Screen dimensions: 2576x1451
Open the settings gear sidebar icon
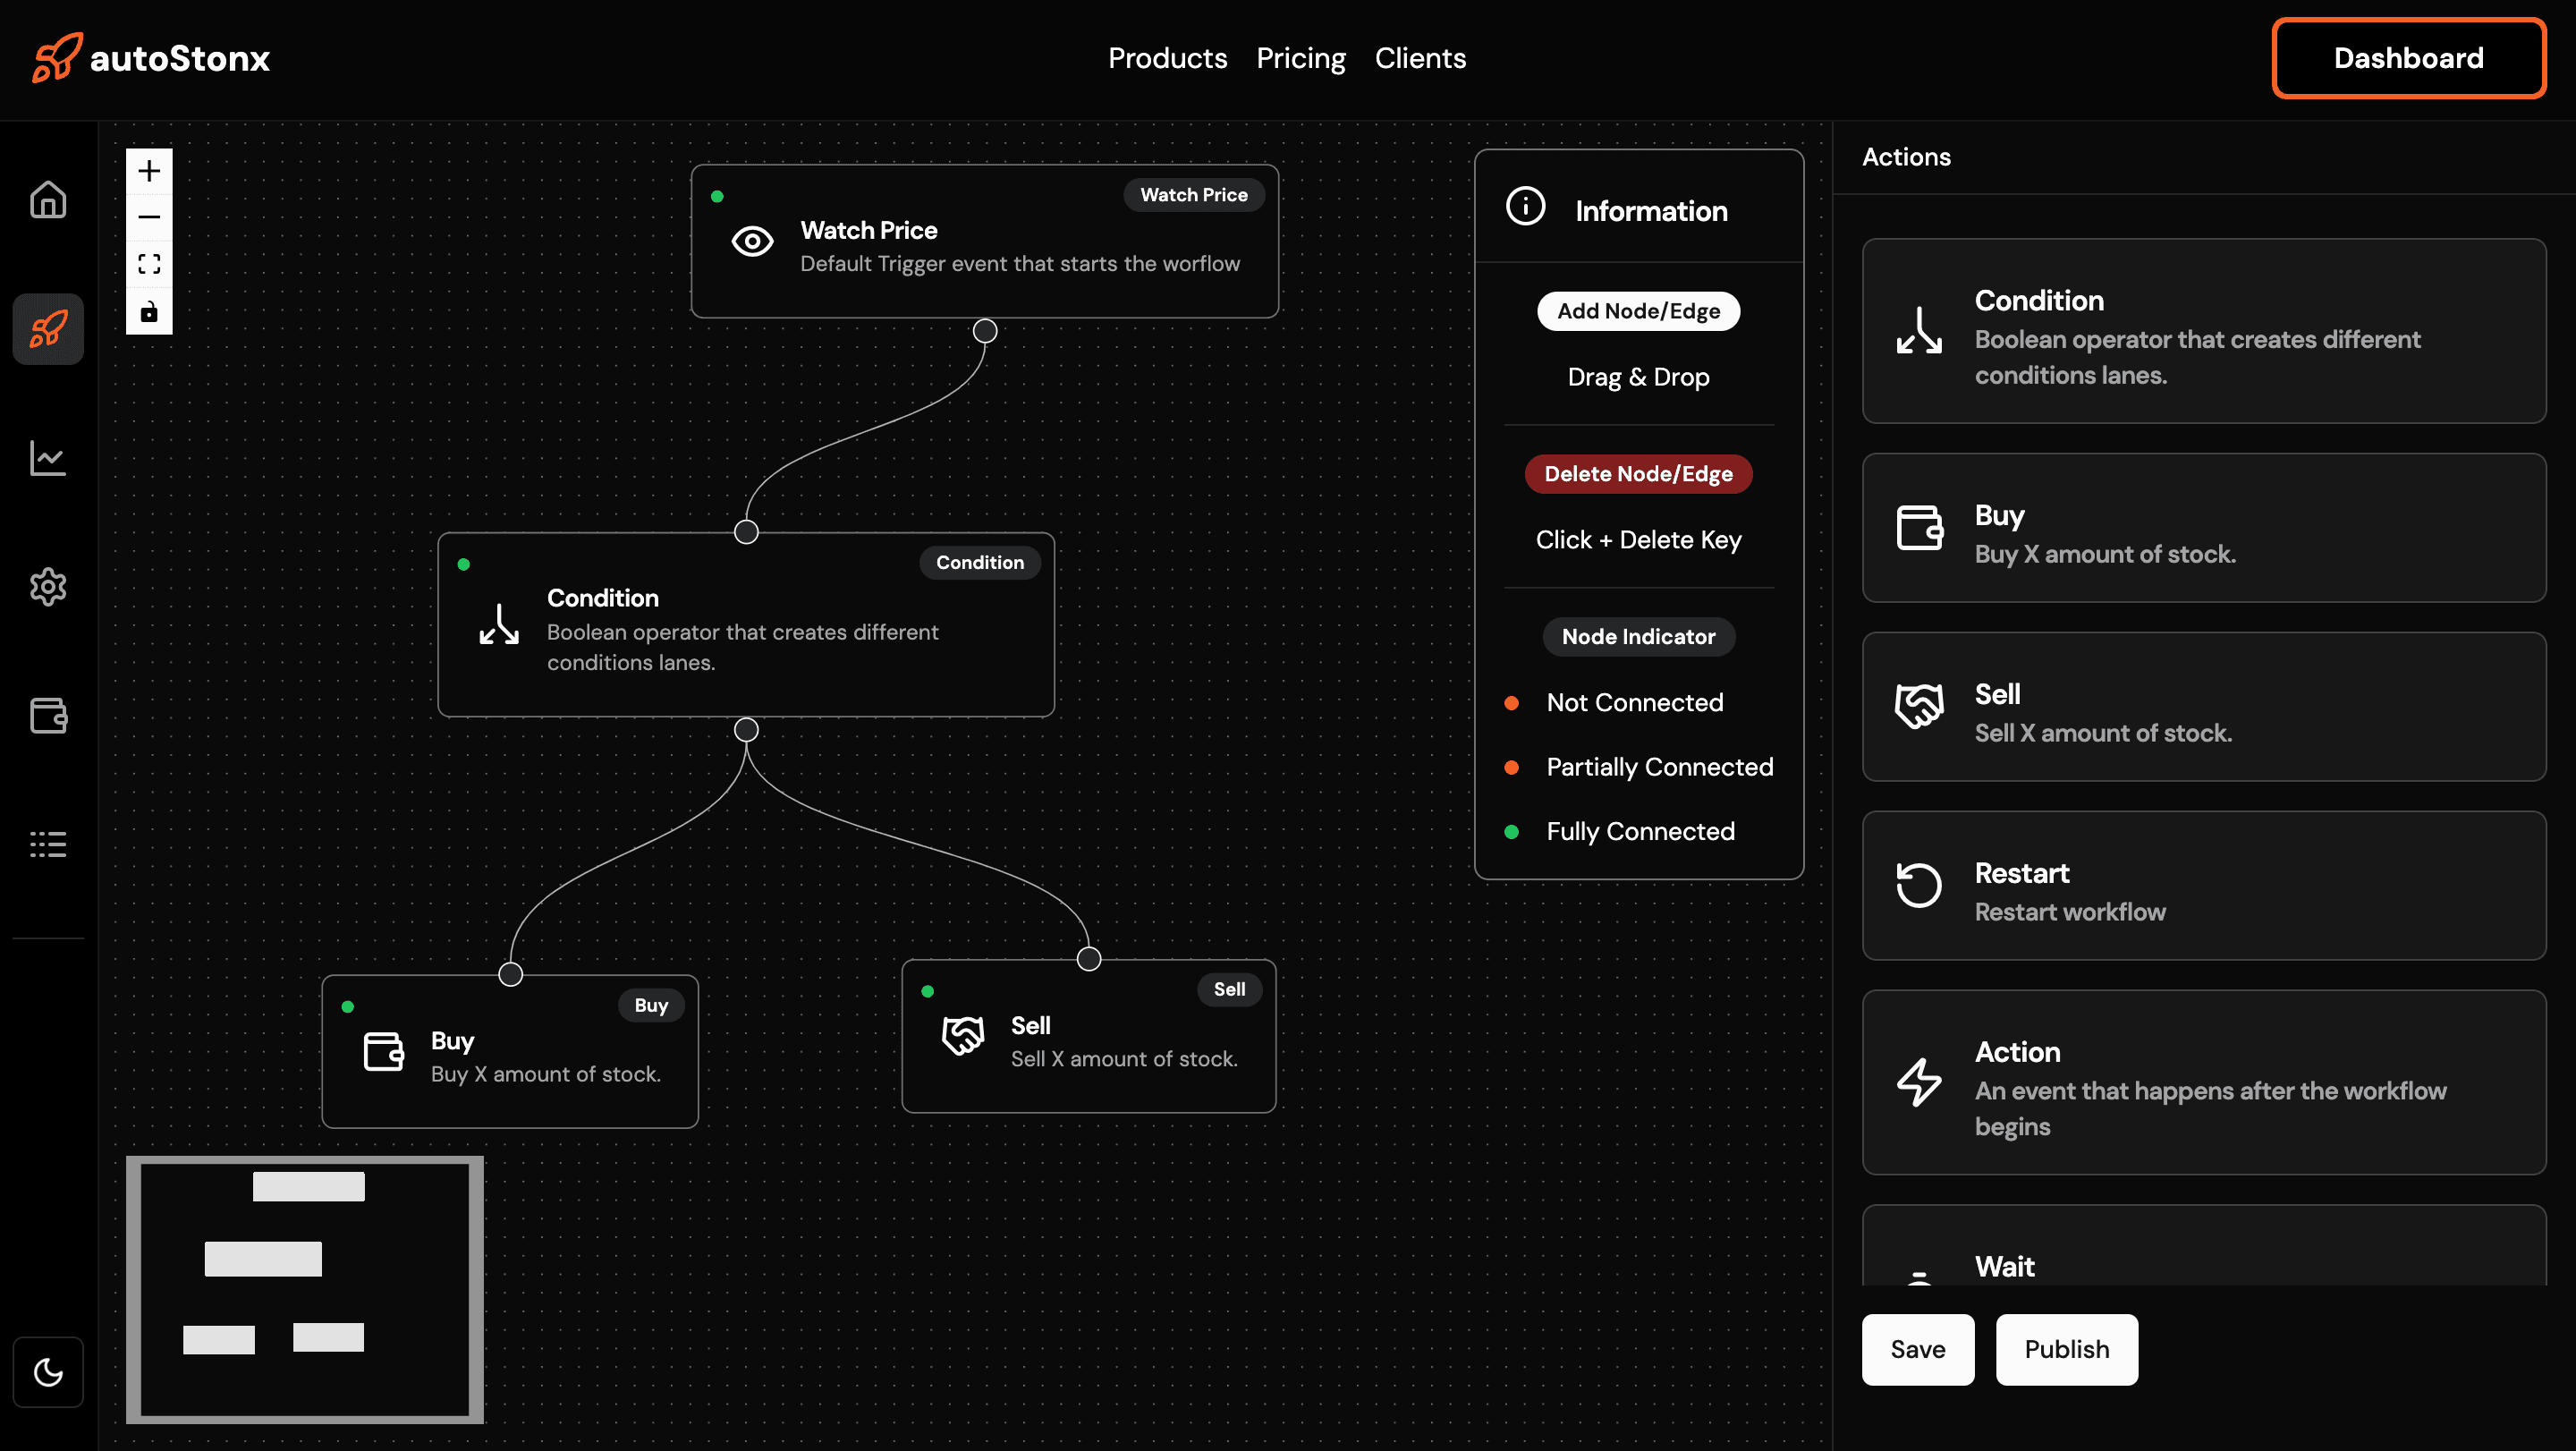(48, 587)
